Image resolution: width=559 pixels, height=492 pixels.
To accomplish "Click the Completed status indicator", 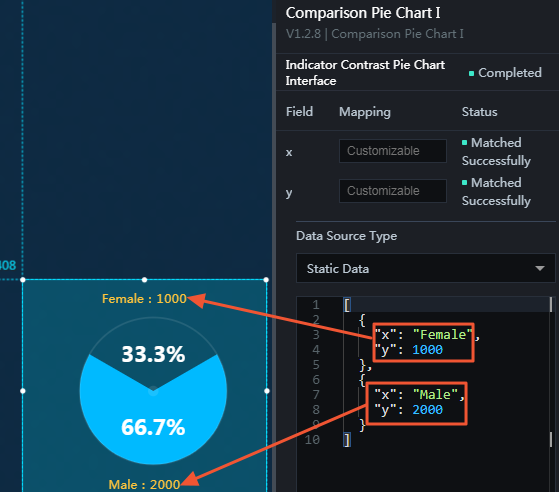I will coord(505,73).
